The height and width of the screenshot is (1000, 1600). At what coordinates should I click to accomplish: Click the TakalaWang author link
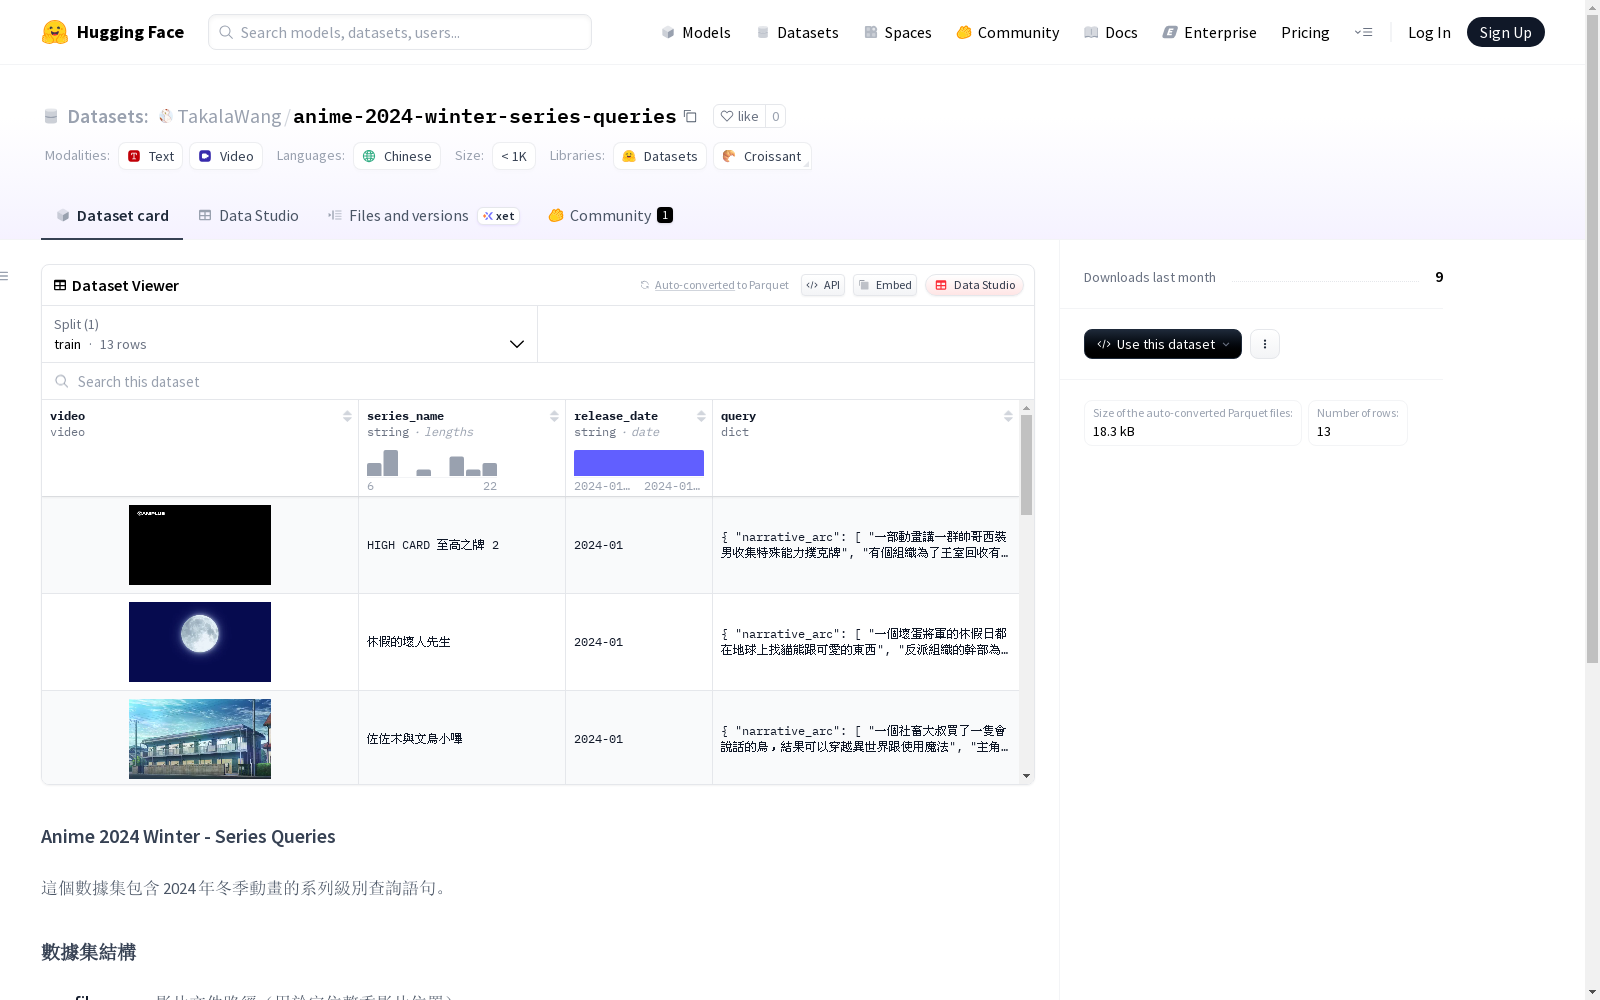coord(229,116)
